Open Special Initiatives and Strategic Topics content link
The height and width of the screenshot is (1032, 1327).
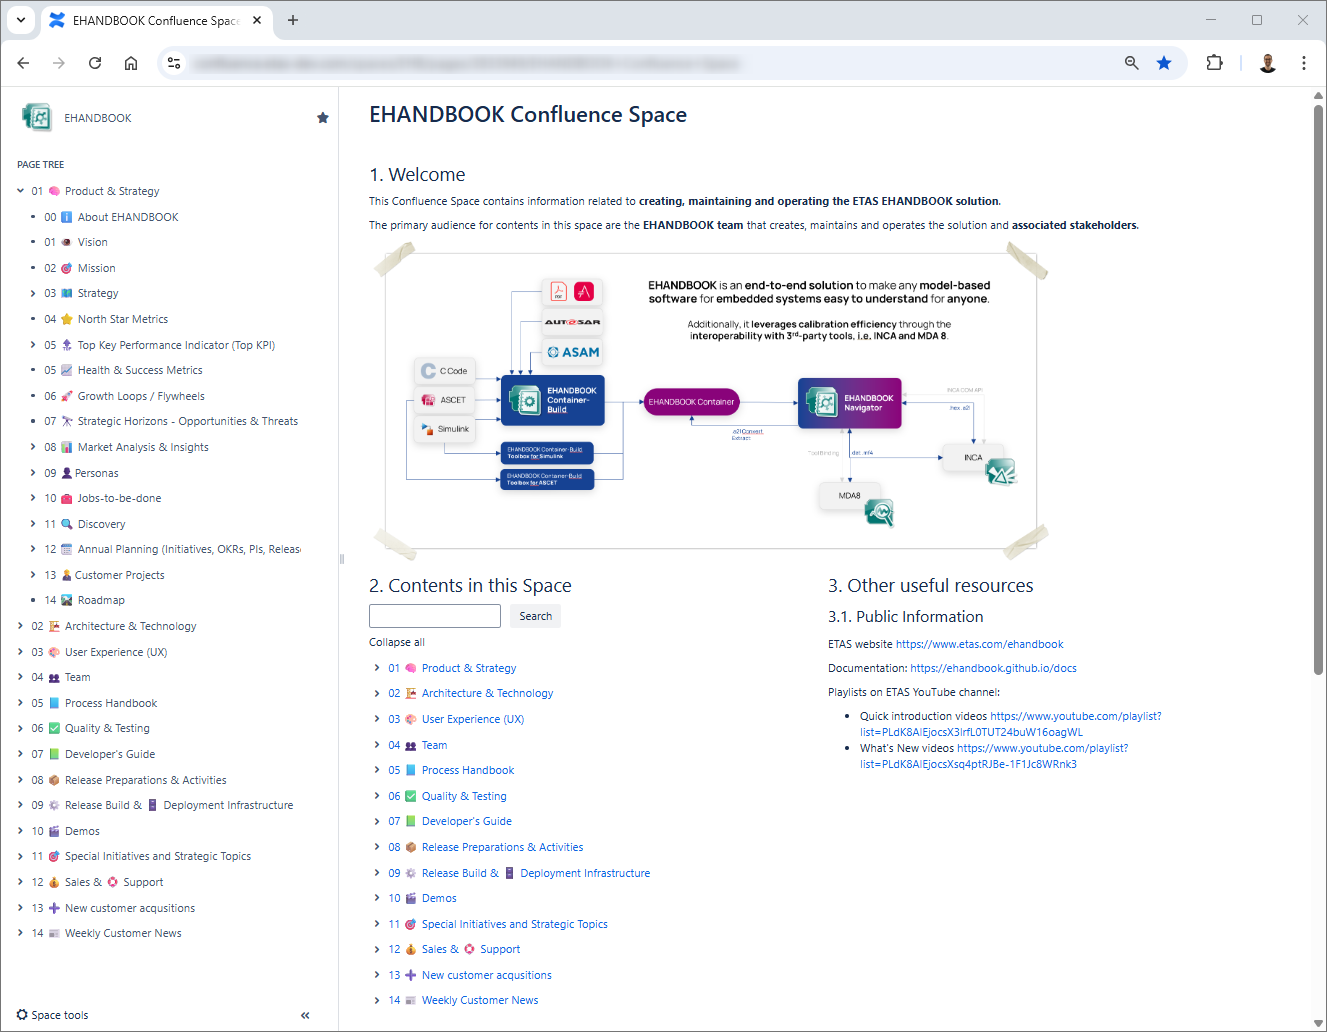pos(515,924)
